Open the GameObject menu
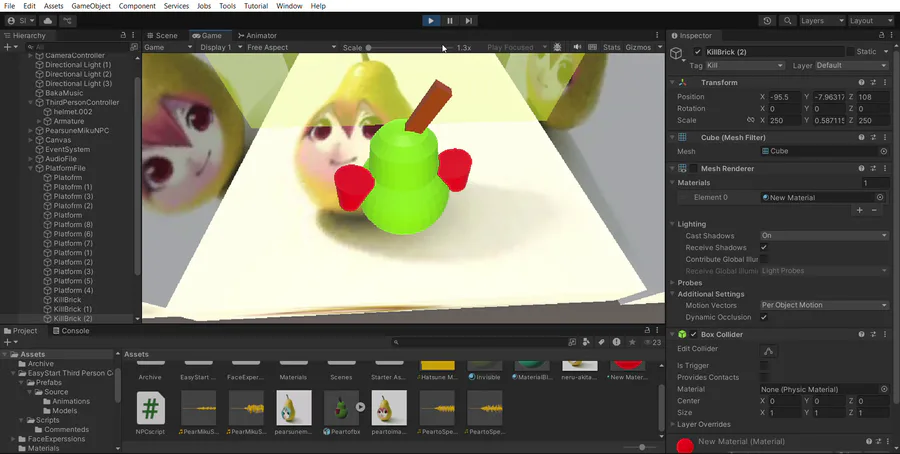 click(x=90, y=6)
